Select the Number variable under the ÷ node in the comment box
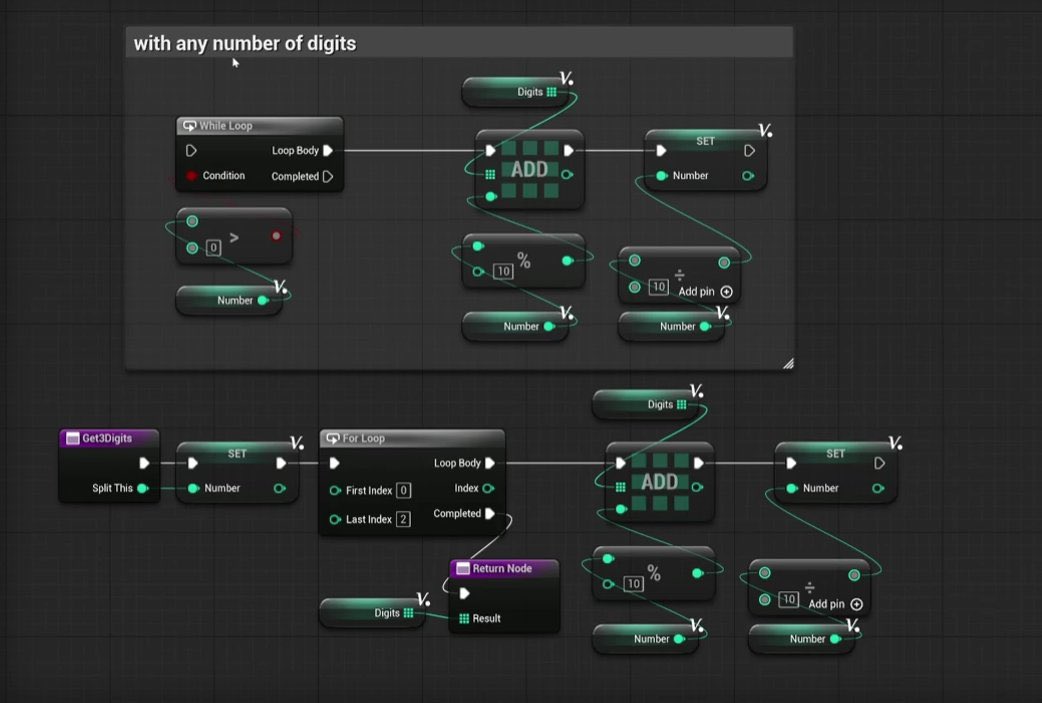The image size is (1042, 703). point(672,326)
